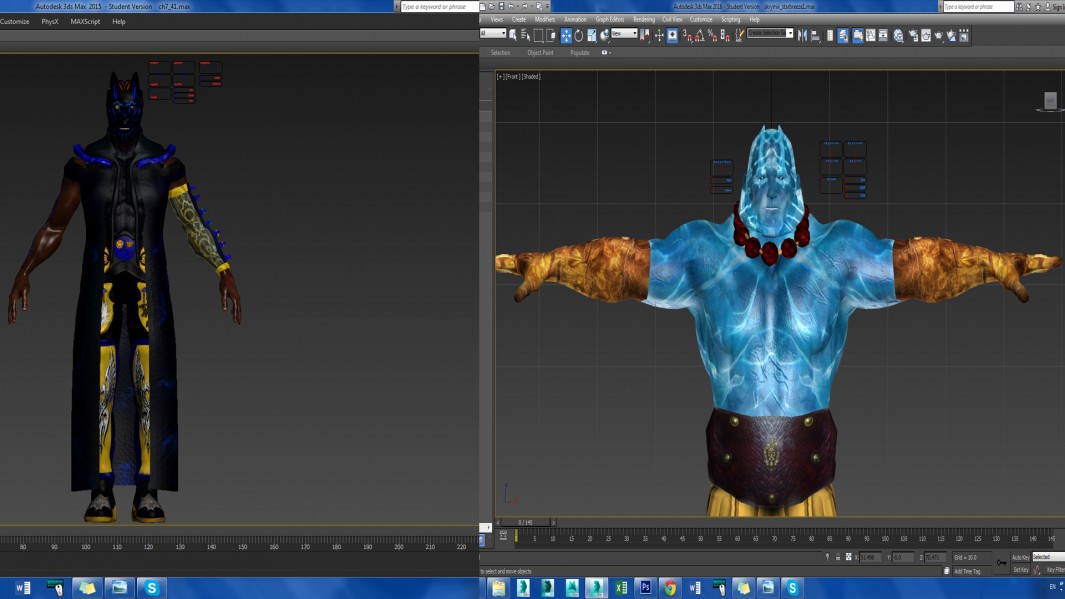
Task: Toggle the Window/Crossing selection icon
Action: pyautogui.click(x=551, y=35)
